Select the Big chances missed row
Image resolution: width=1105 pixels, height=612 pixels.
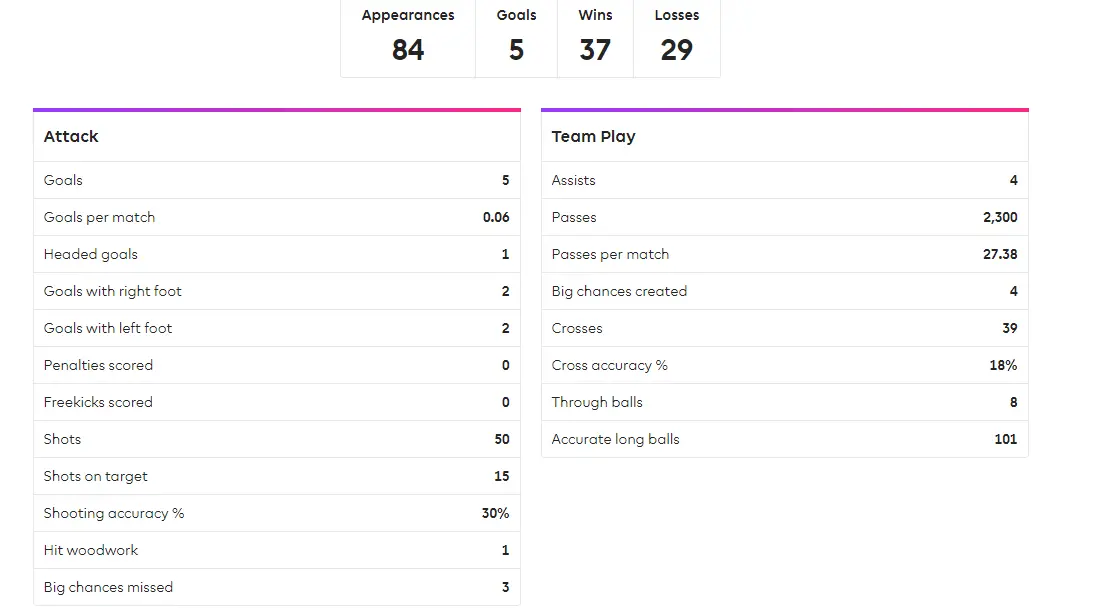click(276, 587)
